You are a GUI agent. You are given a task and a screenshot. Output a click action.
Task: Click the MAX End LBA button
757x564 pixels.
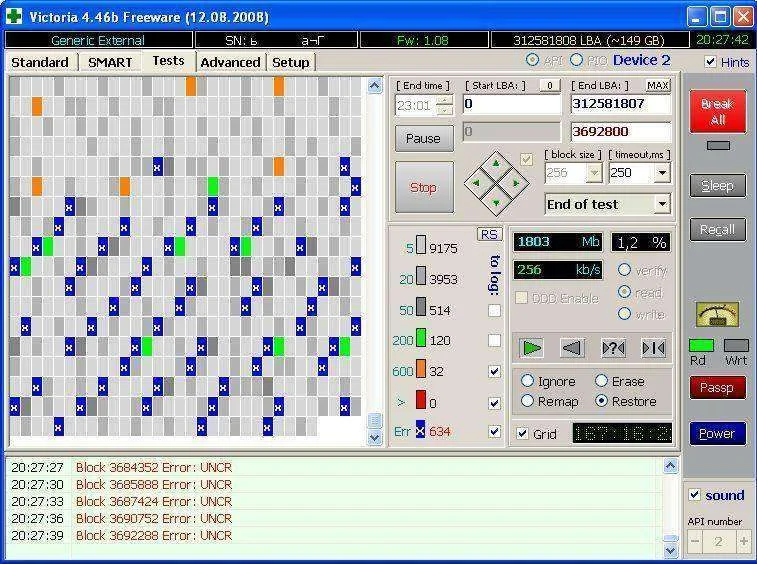(658, 85)
